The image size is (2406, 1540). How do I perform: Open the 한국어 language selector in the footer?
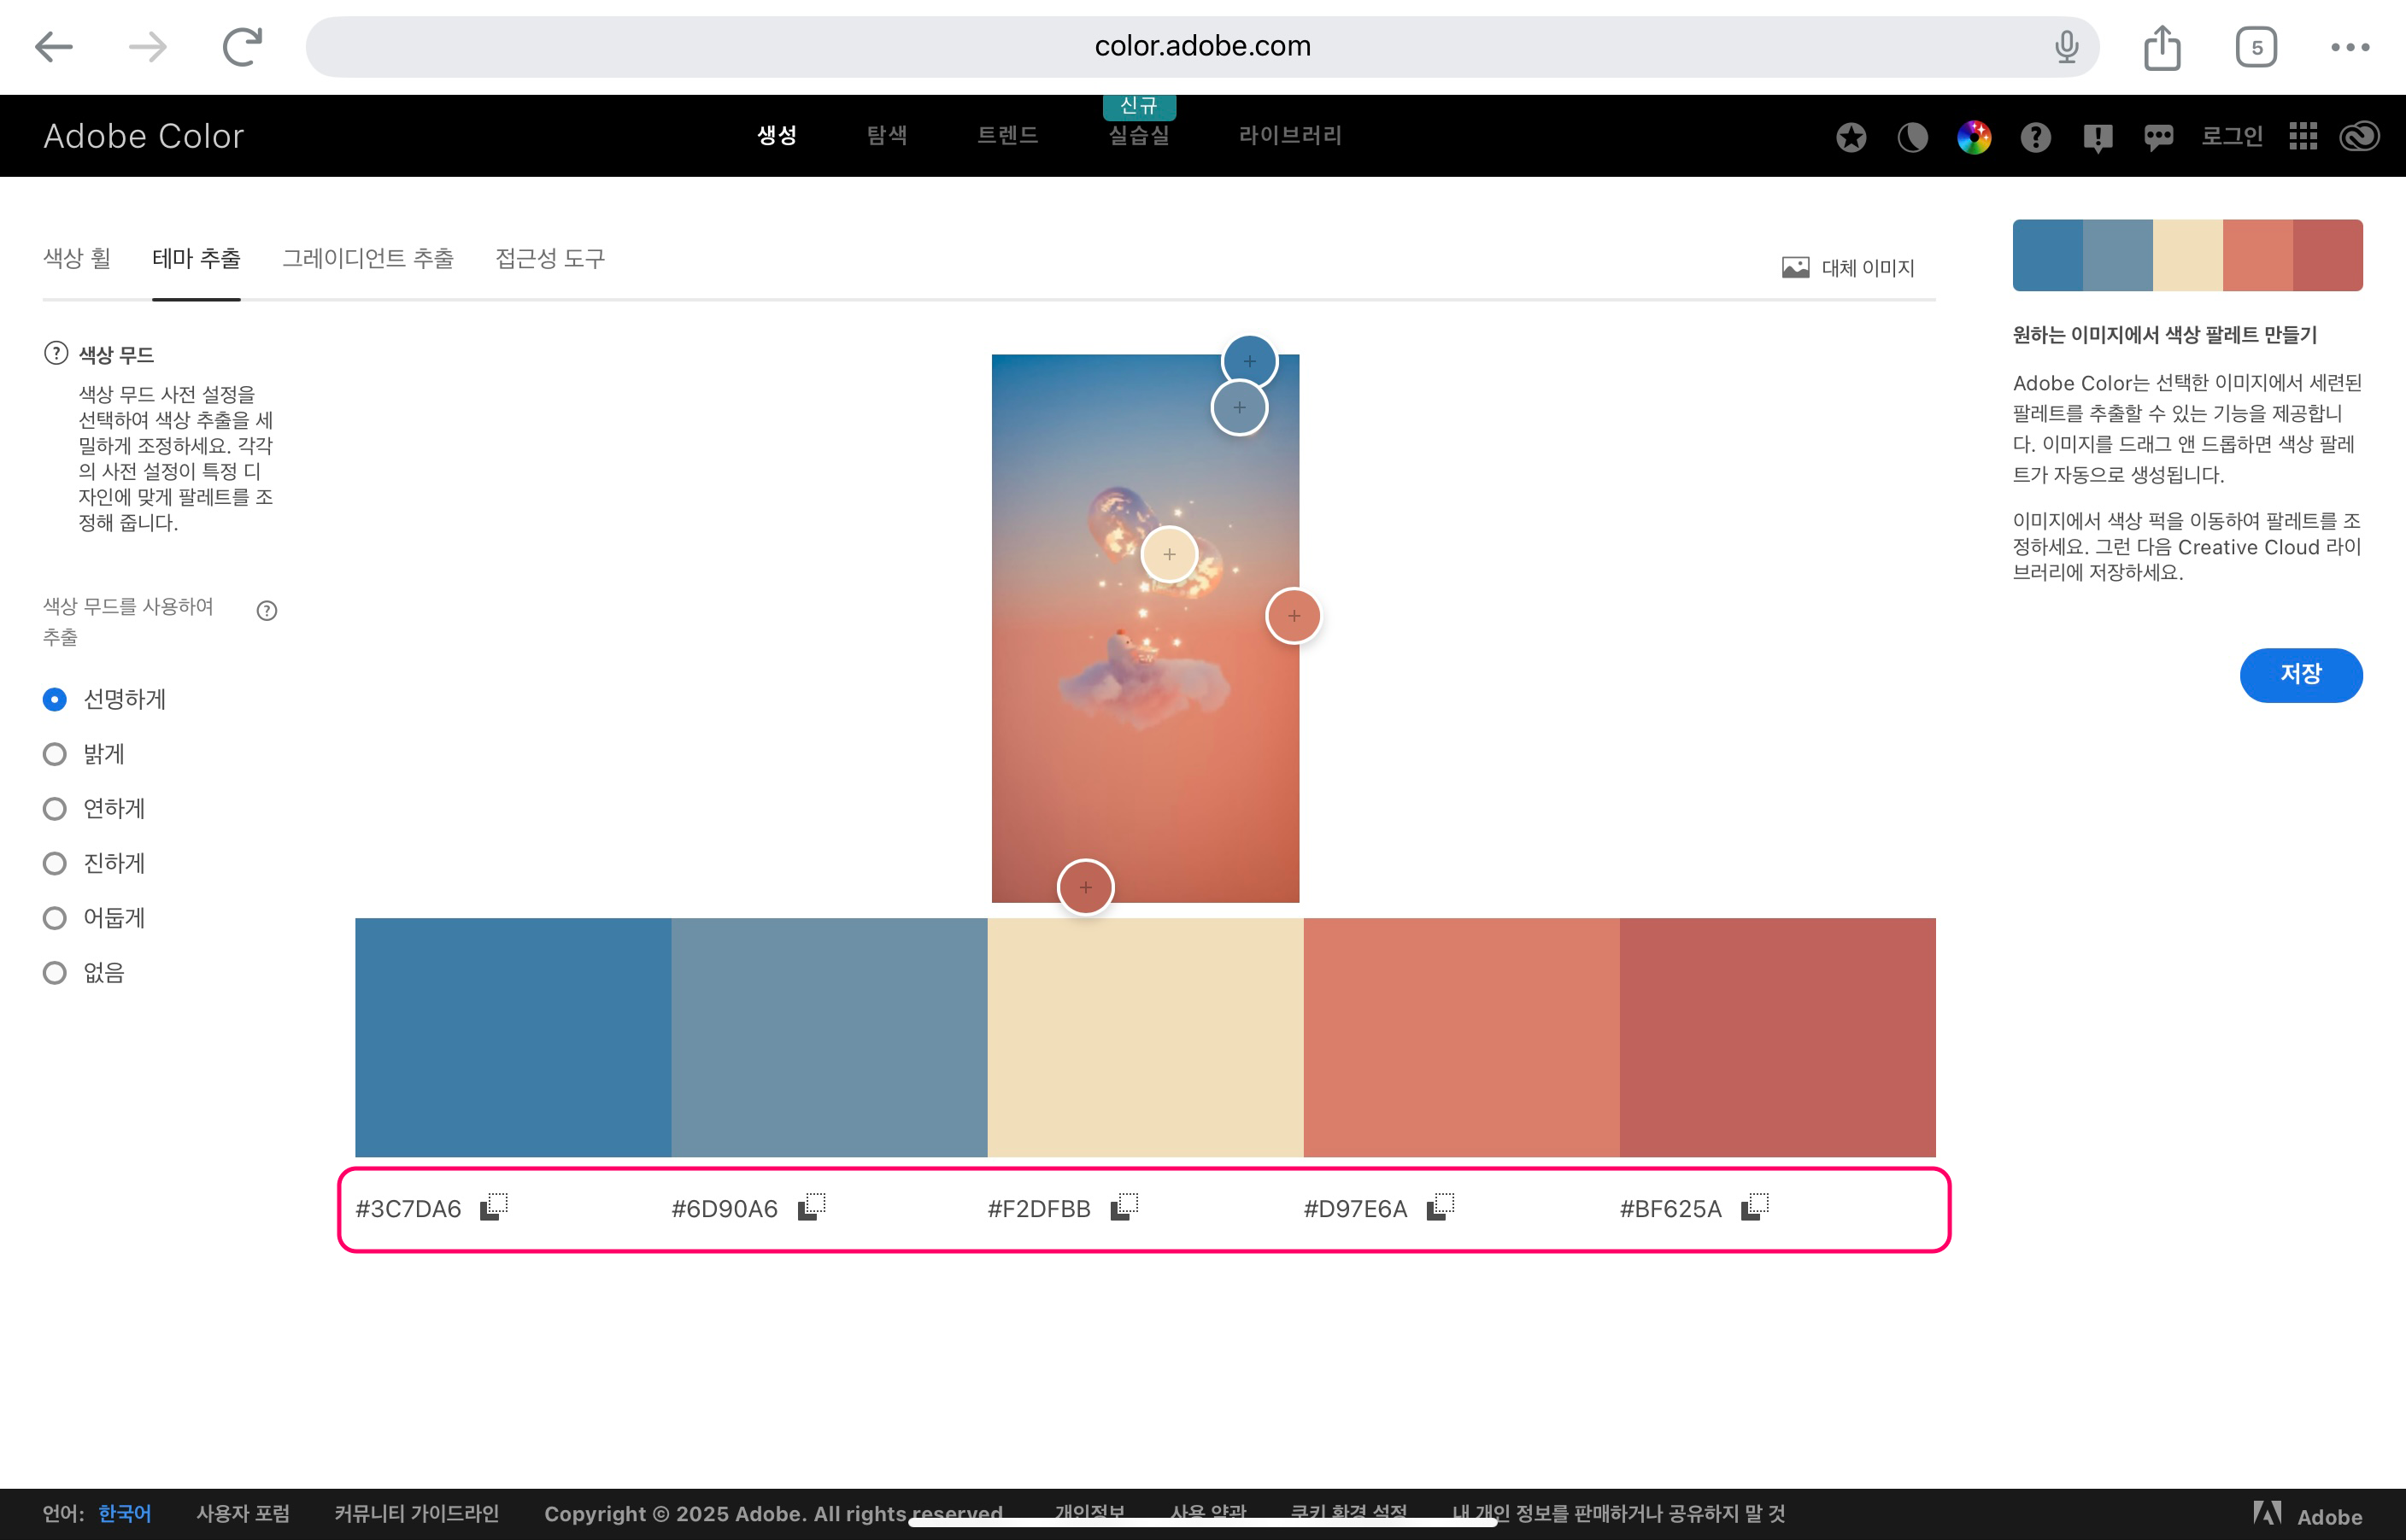(124, 1513)
